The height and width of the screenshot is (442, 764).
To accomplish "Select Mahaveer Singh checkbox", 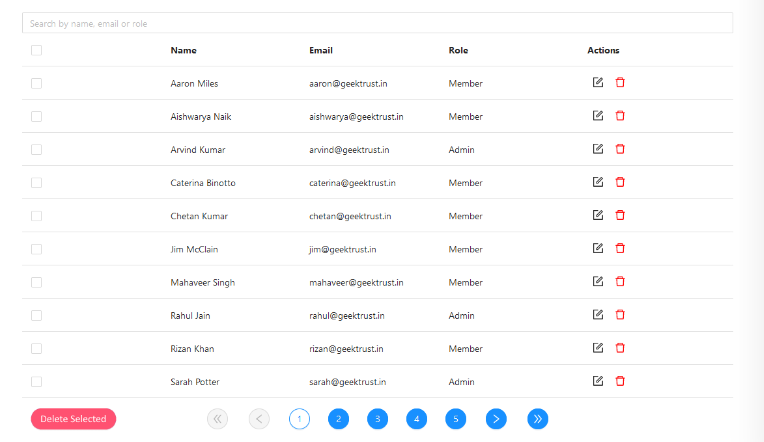I will point(37,282).
